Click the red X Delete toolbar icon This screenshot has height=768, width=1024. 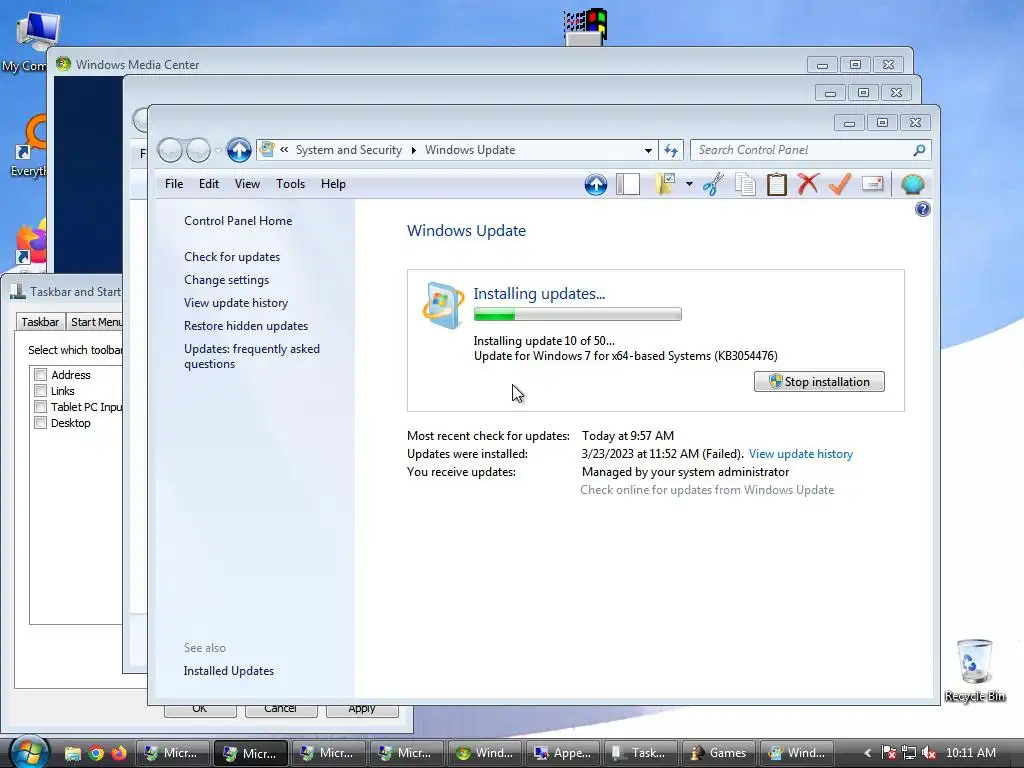[808, 184]
